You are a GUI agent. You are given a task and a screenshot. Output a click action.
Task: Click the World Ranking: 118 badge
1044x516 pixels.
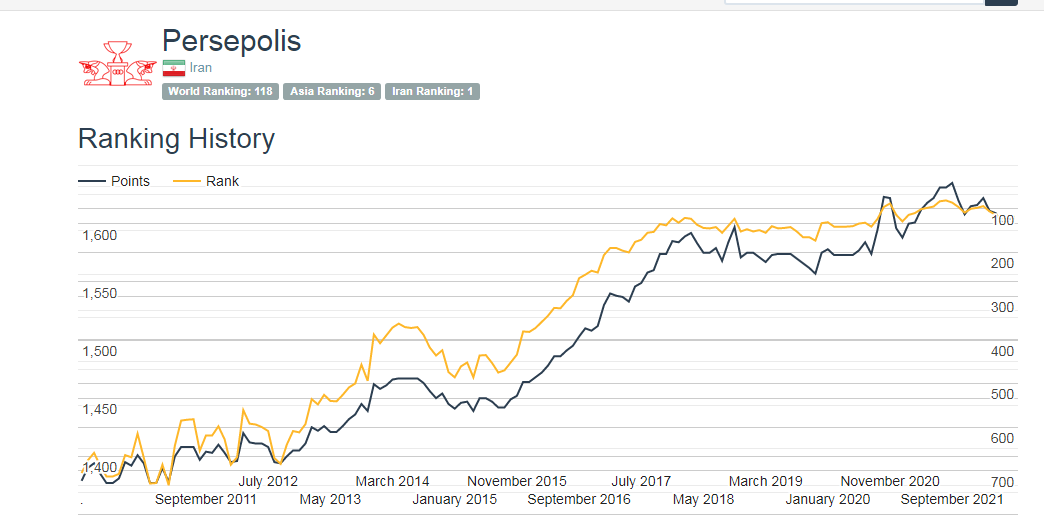220,92
